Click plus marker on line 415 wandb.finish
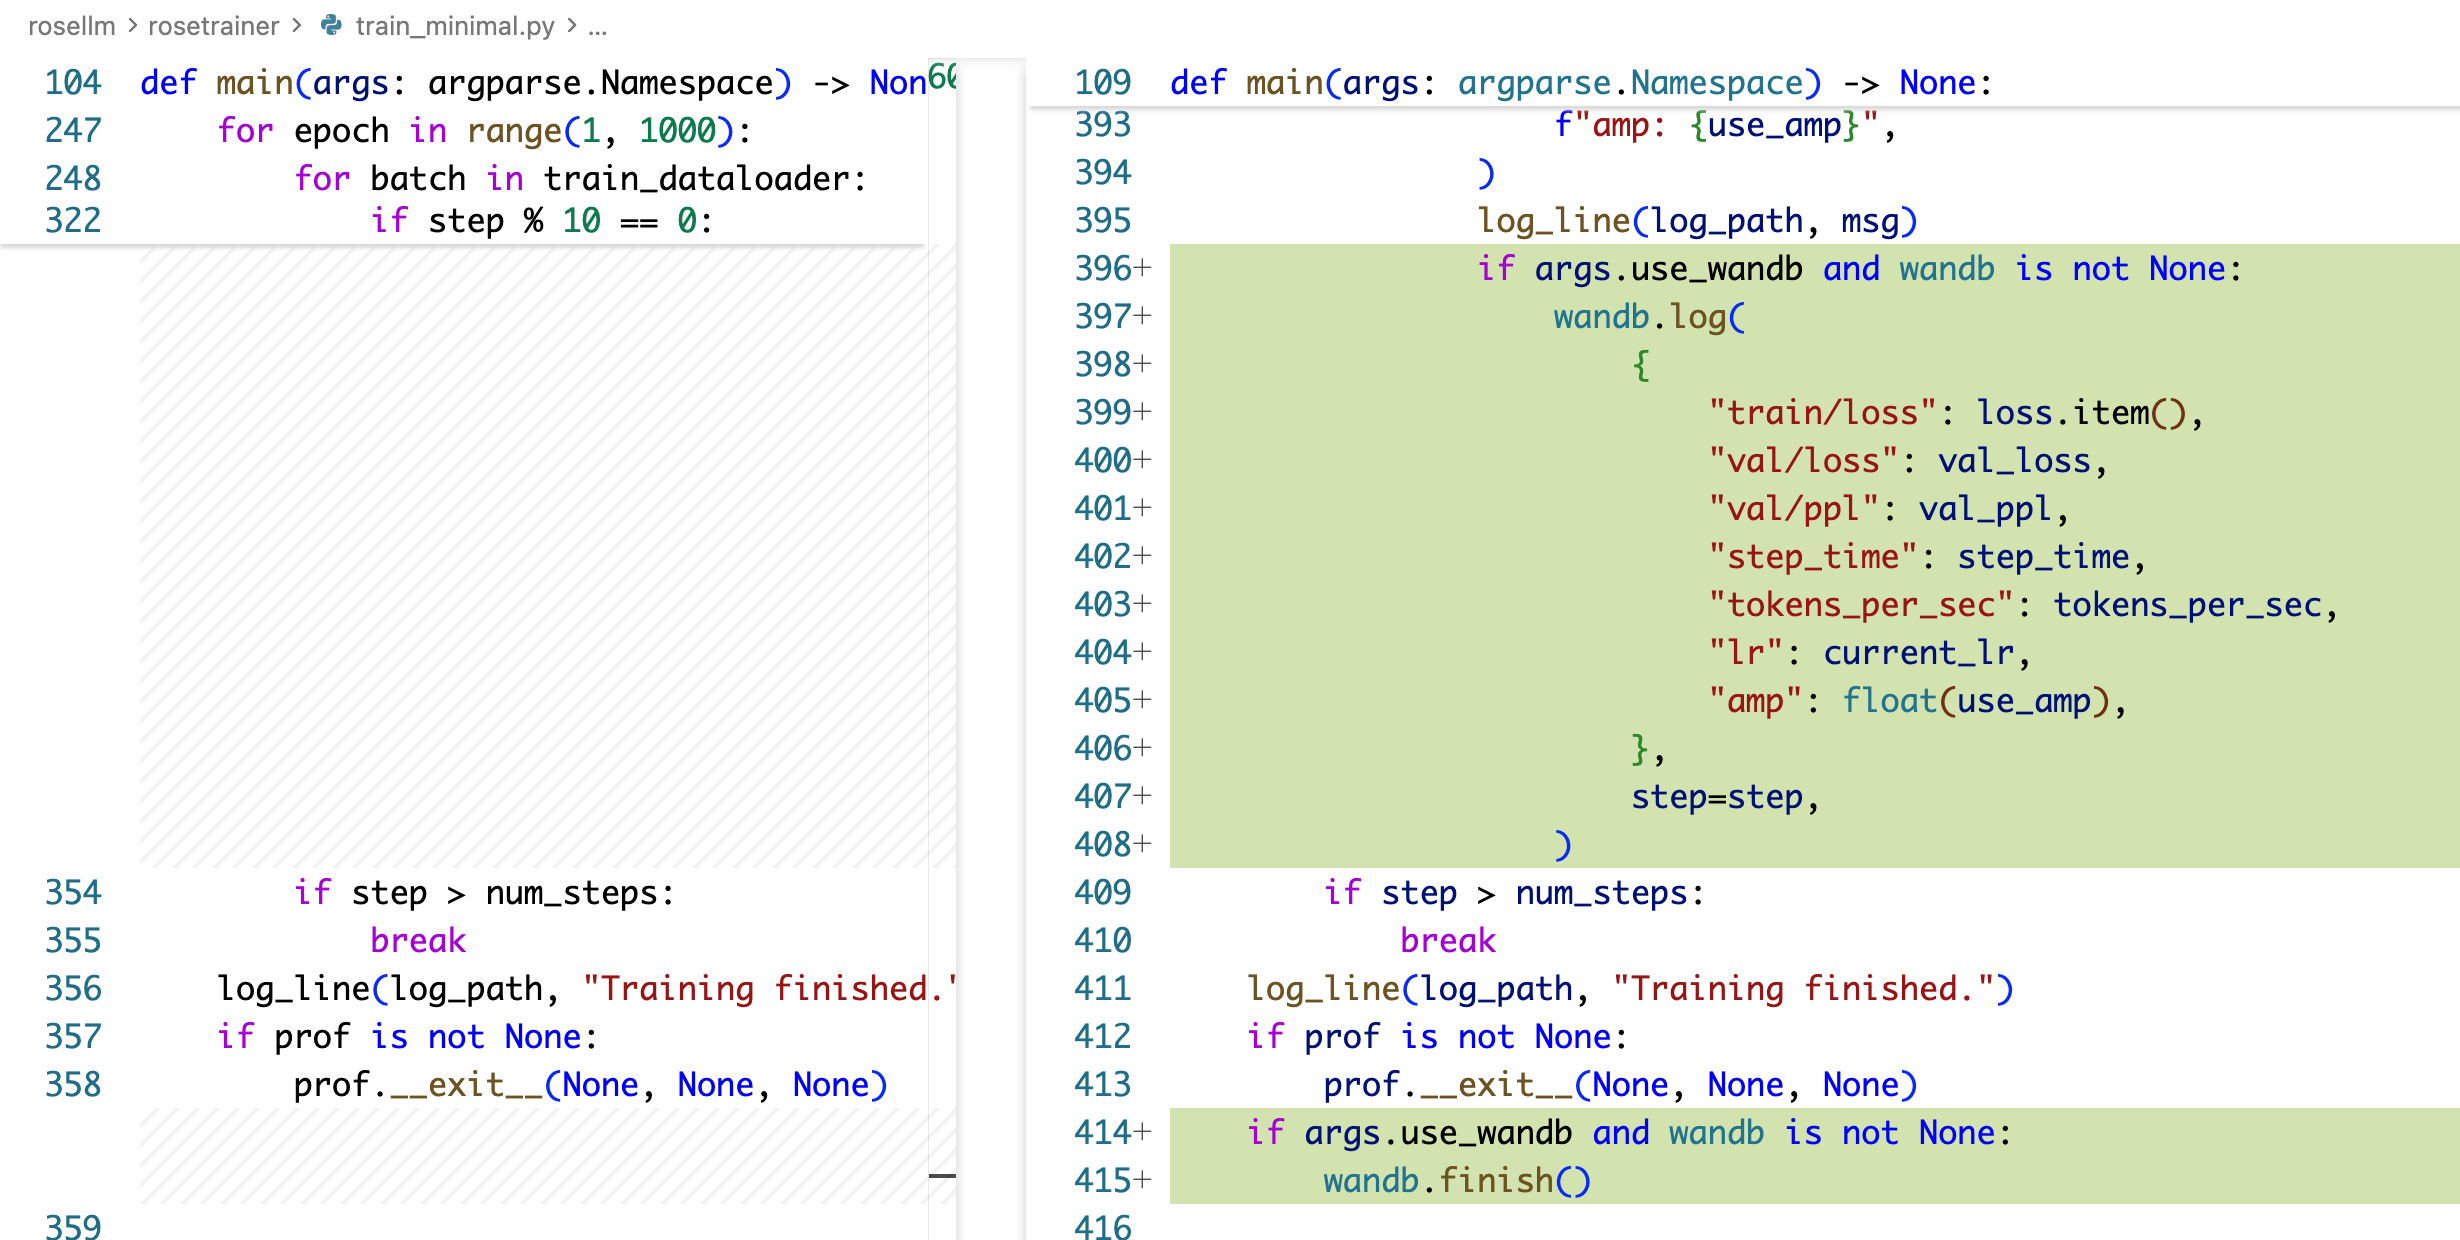The width and height of the screenshot is (2460, 1240). [x=1143, y=1181]
